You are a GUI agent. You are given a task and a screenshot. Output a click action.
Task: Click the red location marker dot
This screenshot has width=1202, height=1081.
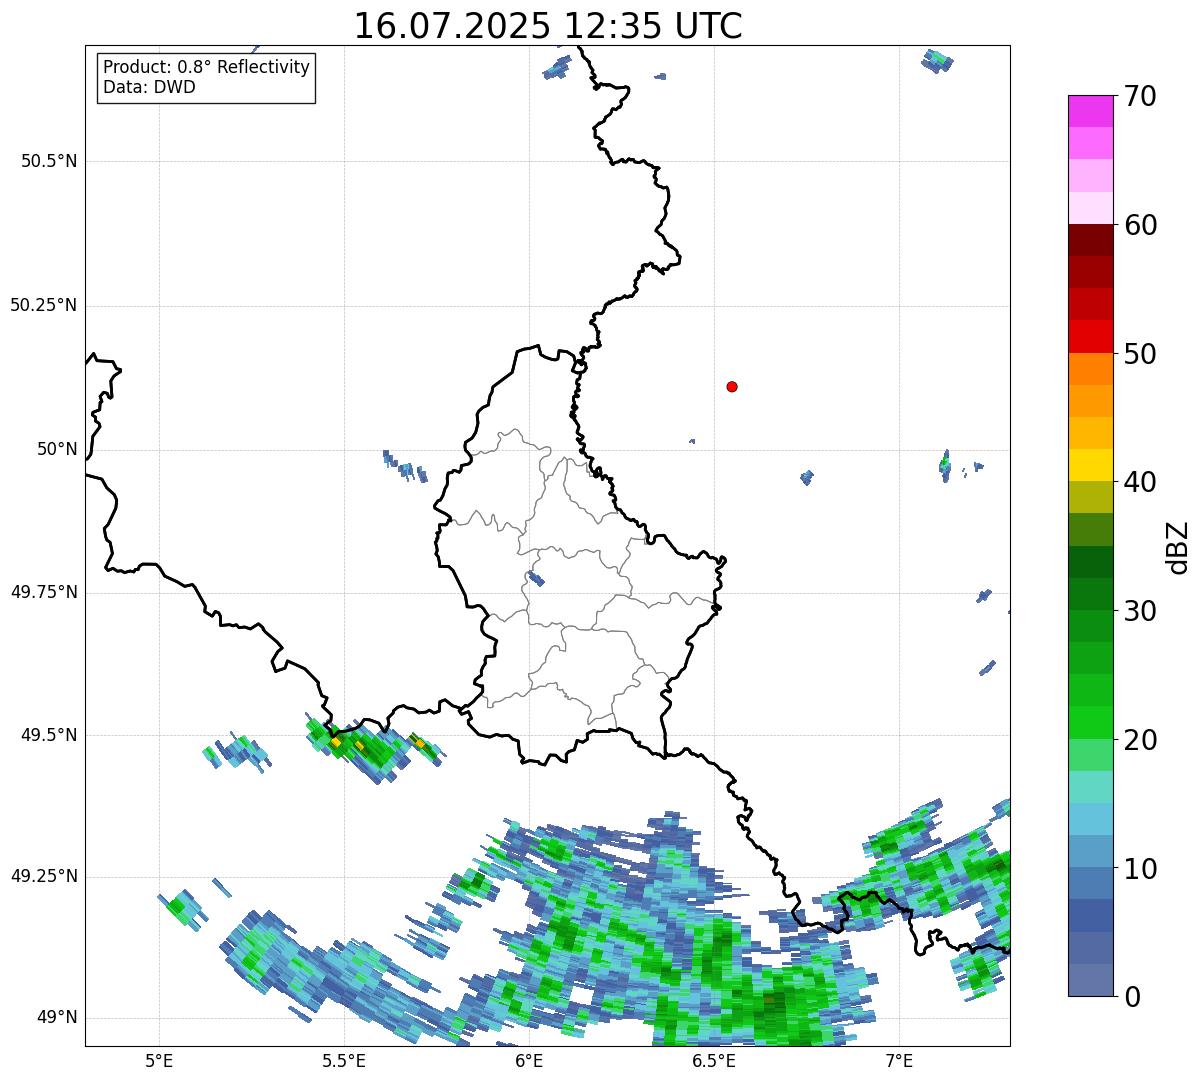click(732, 386)
